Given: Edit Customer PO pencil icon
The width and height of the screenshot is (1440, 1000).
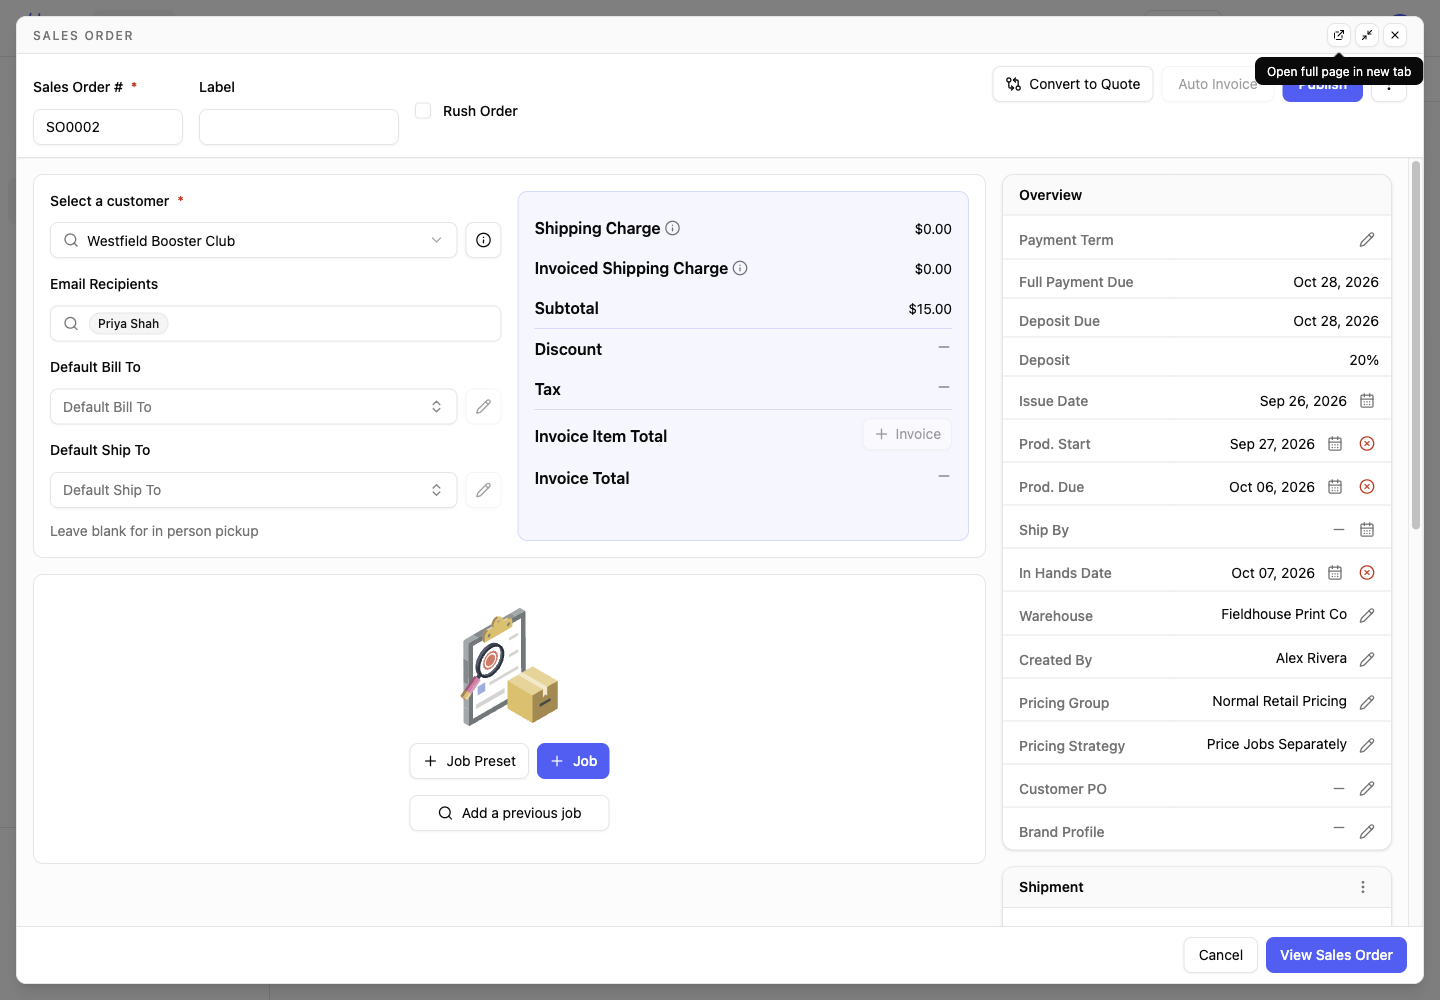Looking at the screenshot, I should 1367,789.
